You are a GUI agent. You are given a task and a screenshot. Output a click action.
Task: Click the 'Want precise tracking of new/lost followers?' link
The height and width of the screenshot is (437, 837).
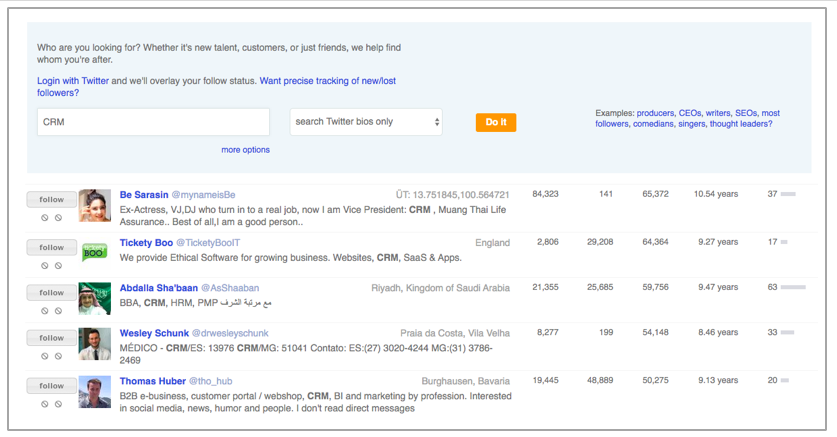[x=327, y=81]
